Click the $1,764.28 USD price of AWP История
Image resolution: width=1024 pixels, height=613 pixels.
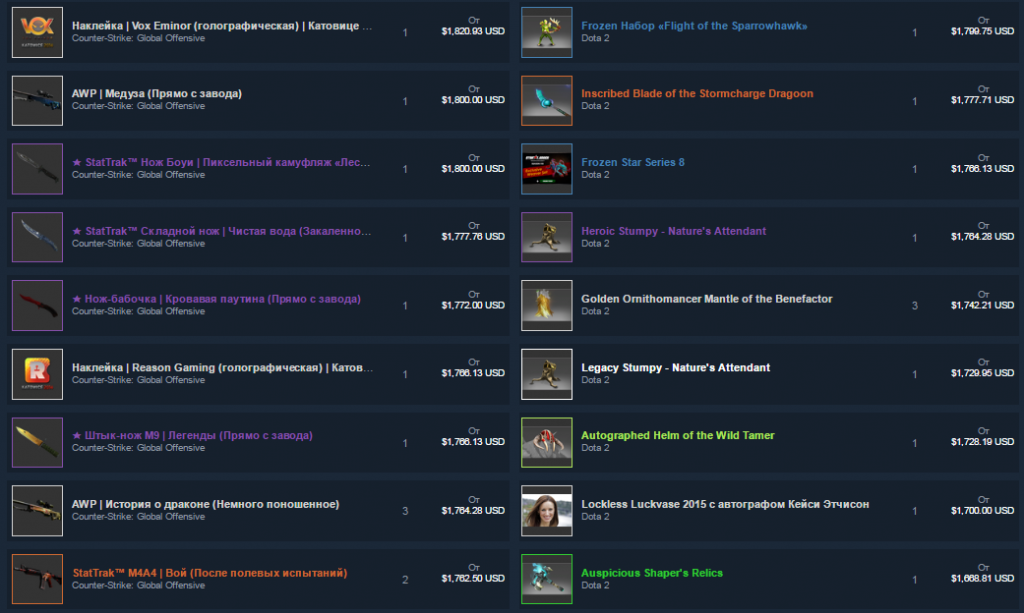[473, 510]
